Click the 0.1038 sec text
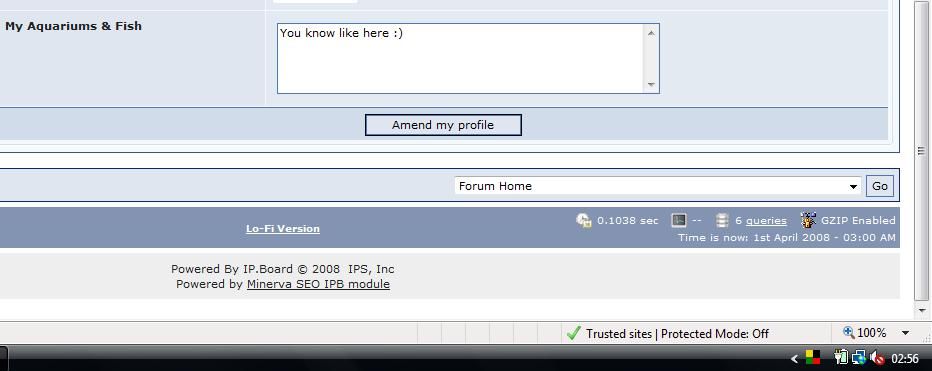 [628, 221]
